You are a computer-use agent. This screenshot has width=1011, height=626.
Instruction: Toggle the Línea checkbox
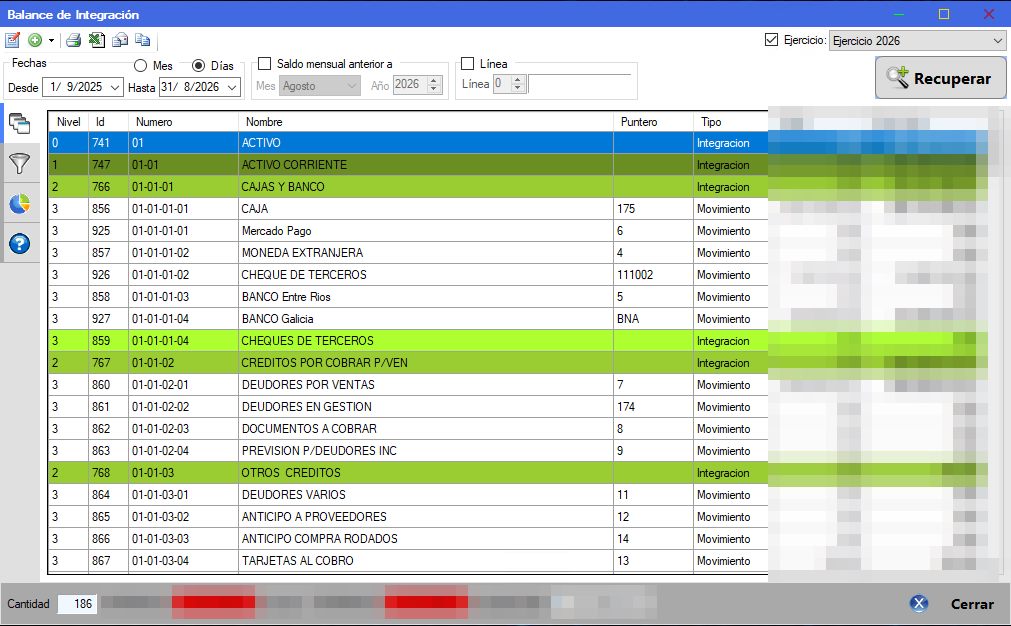(x=467, y=64)
